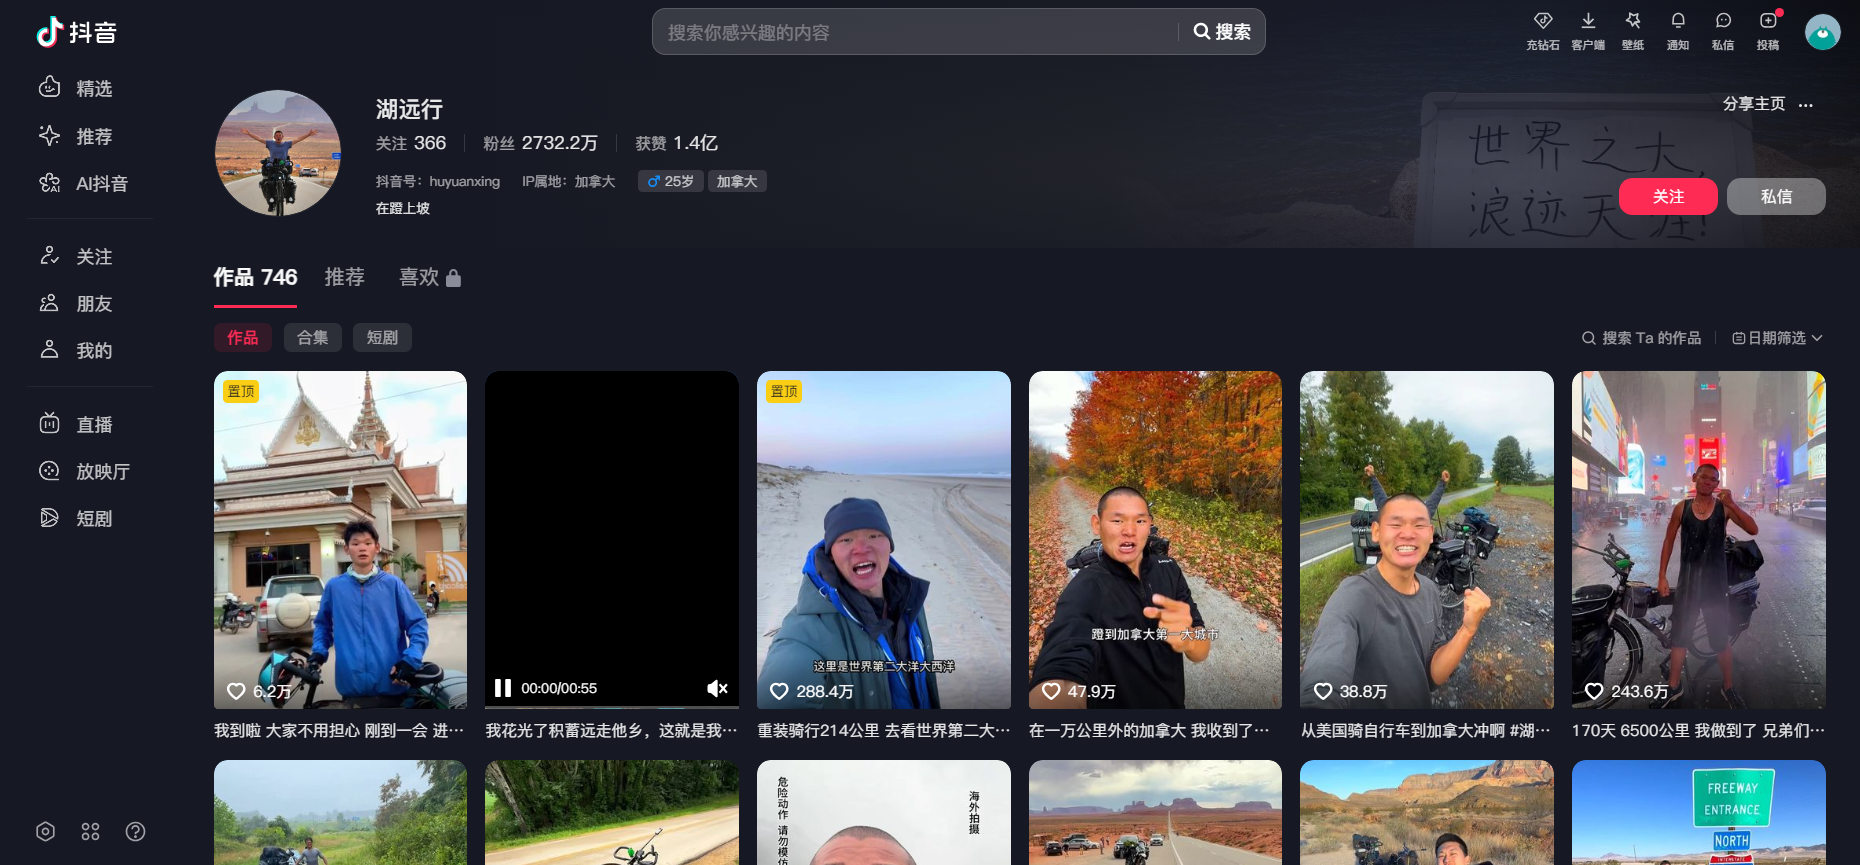Open the three-dots more menu beside 分享主页
Screen dimensions: 1860x865
(x=1805, y=104)
